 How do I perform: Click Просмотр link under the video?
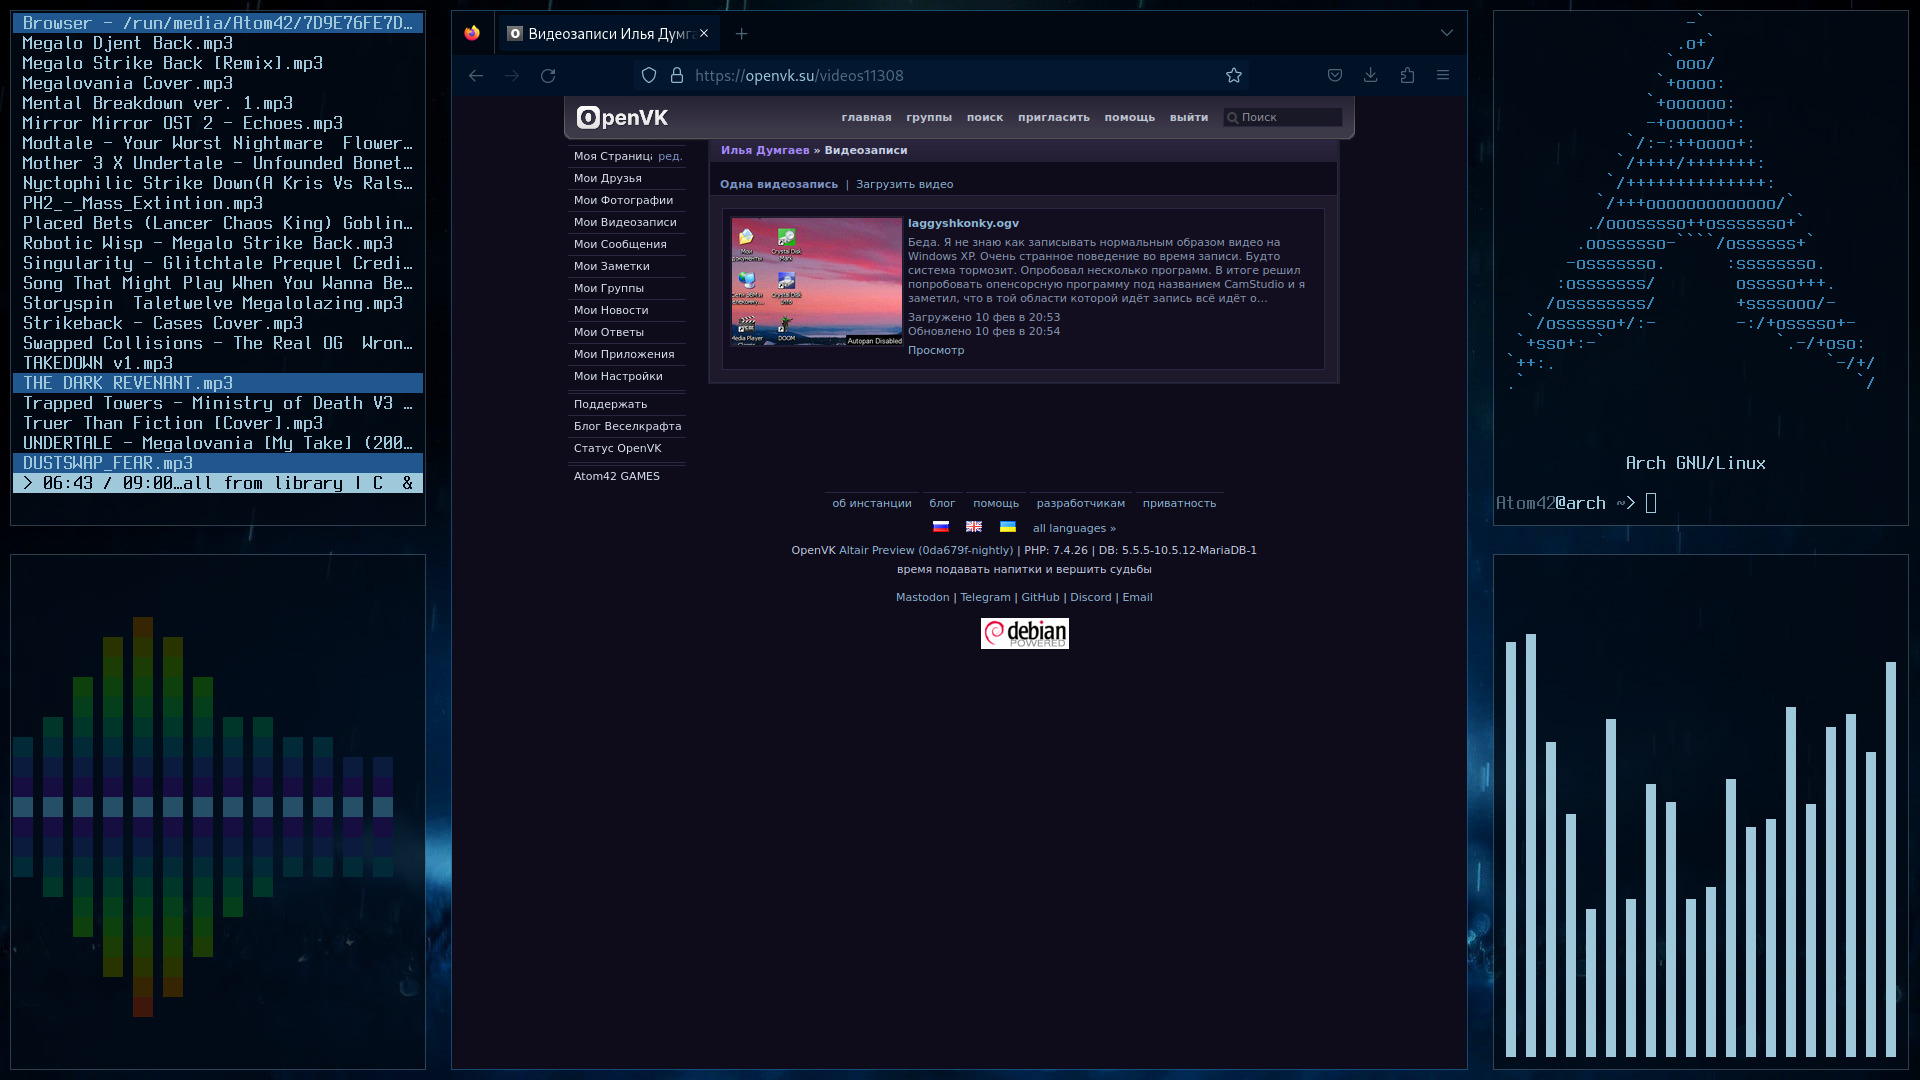pos(936,351)
